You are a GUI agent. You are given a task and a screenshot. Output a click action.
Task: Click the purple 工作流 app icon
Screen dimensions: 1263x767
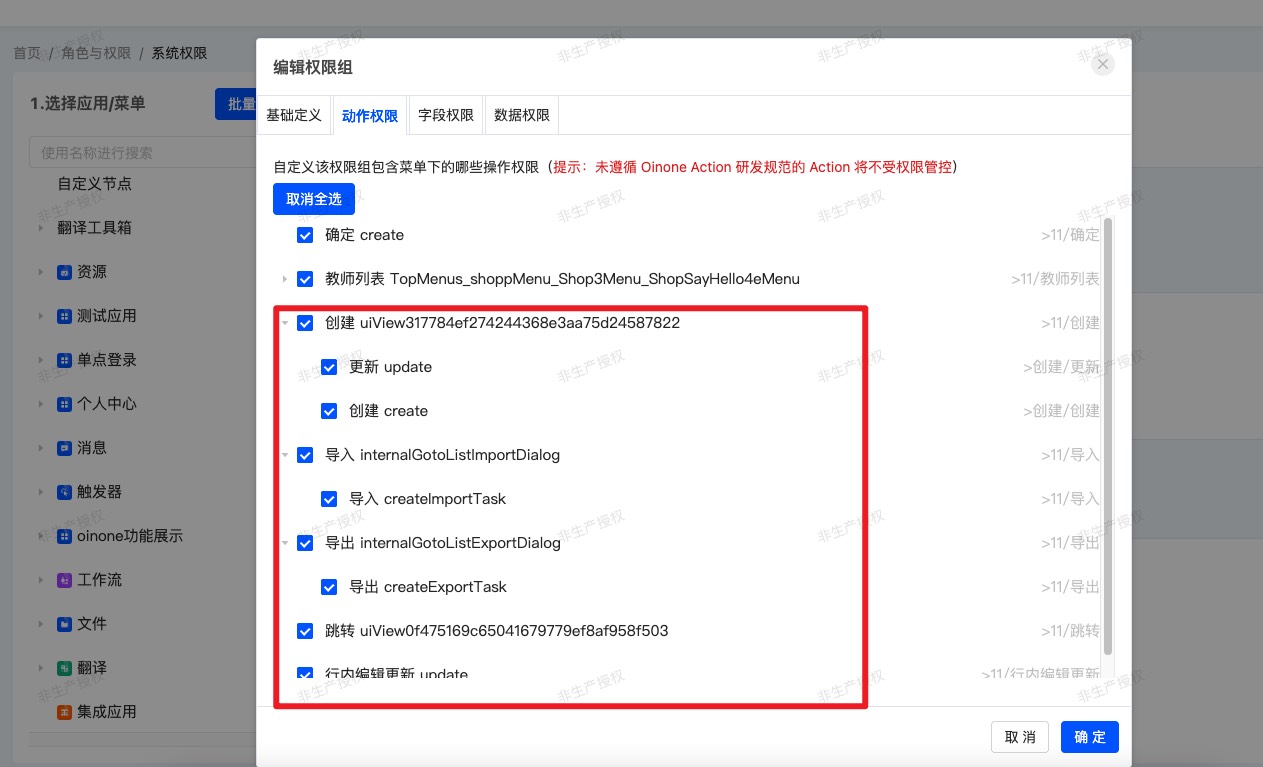click(x=64, y=580)
